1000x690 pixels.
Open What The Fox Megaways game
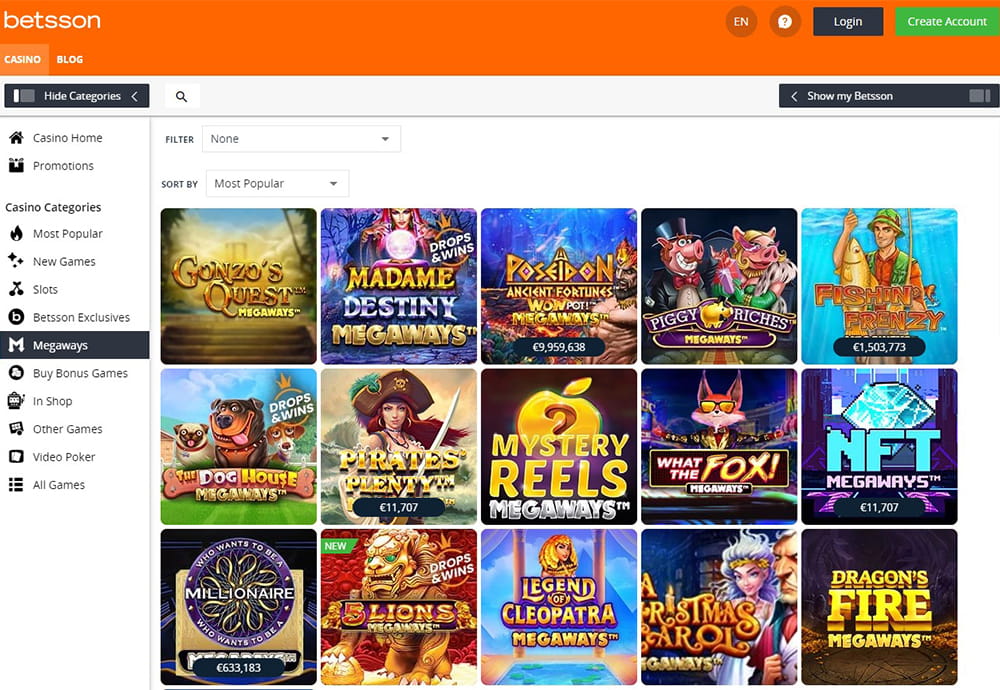click(x=719, y=446)
